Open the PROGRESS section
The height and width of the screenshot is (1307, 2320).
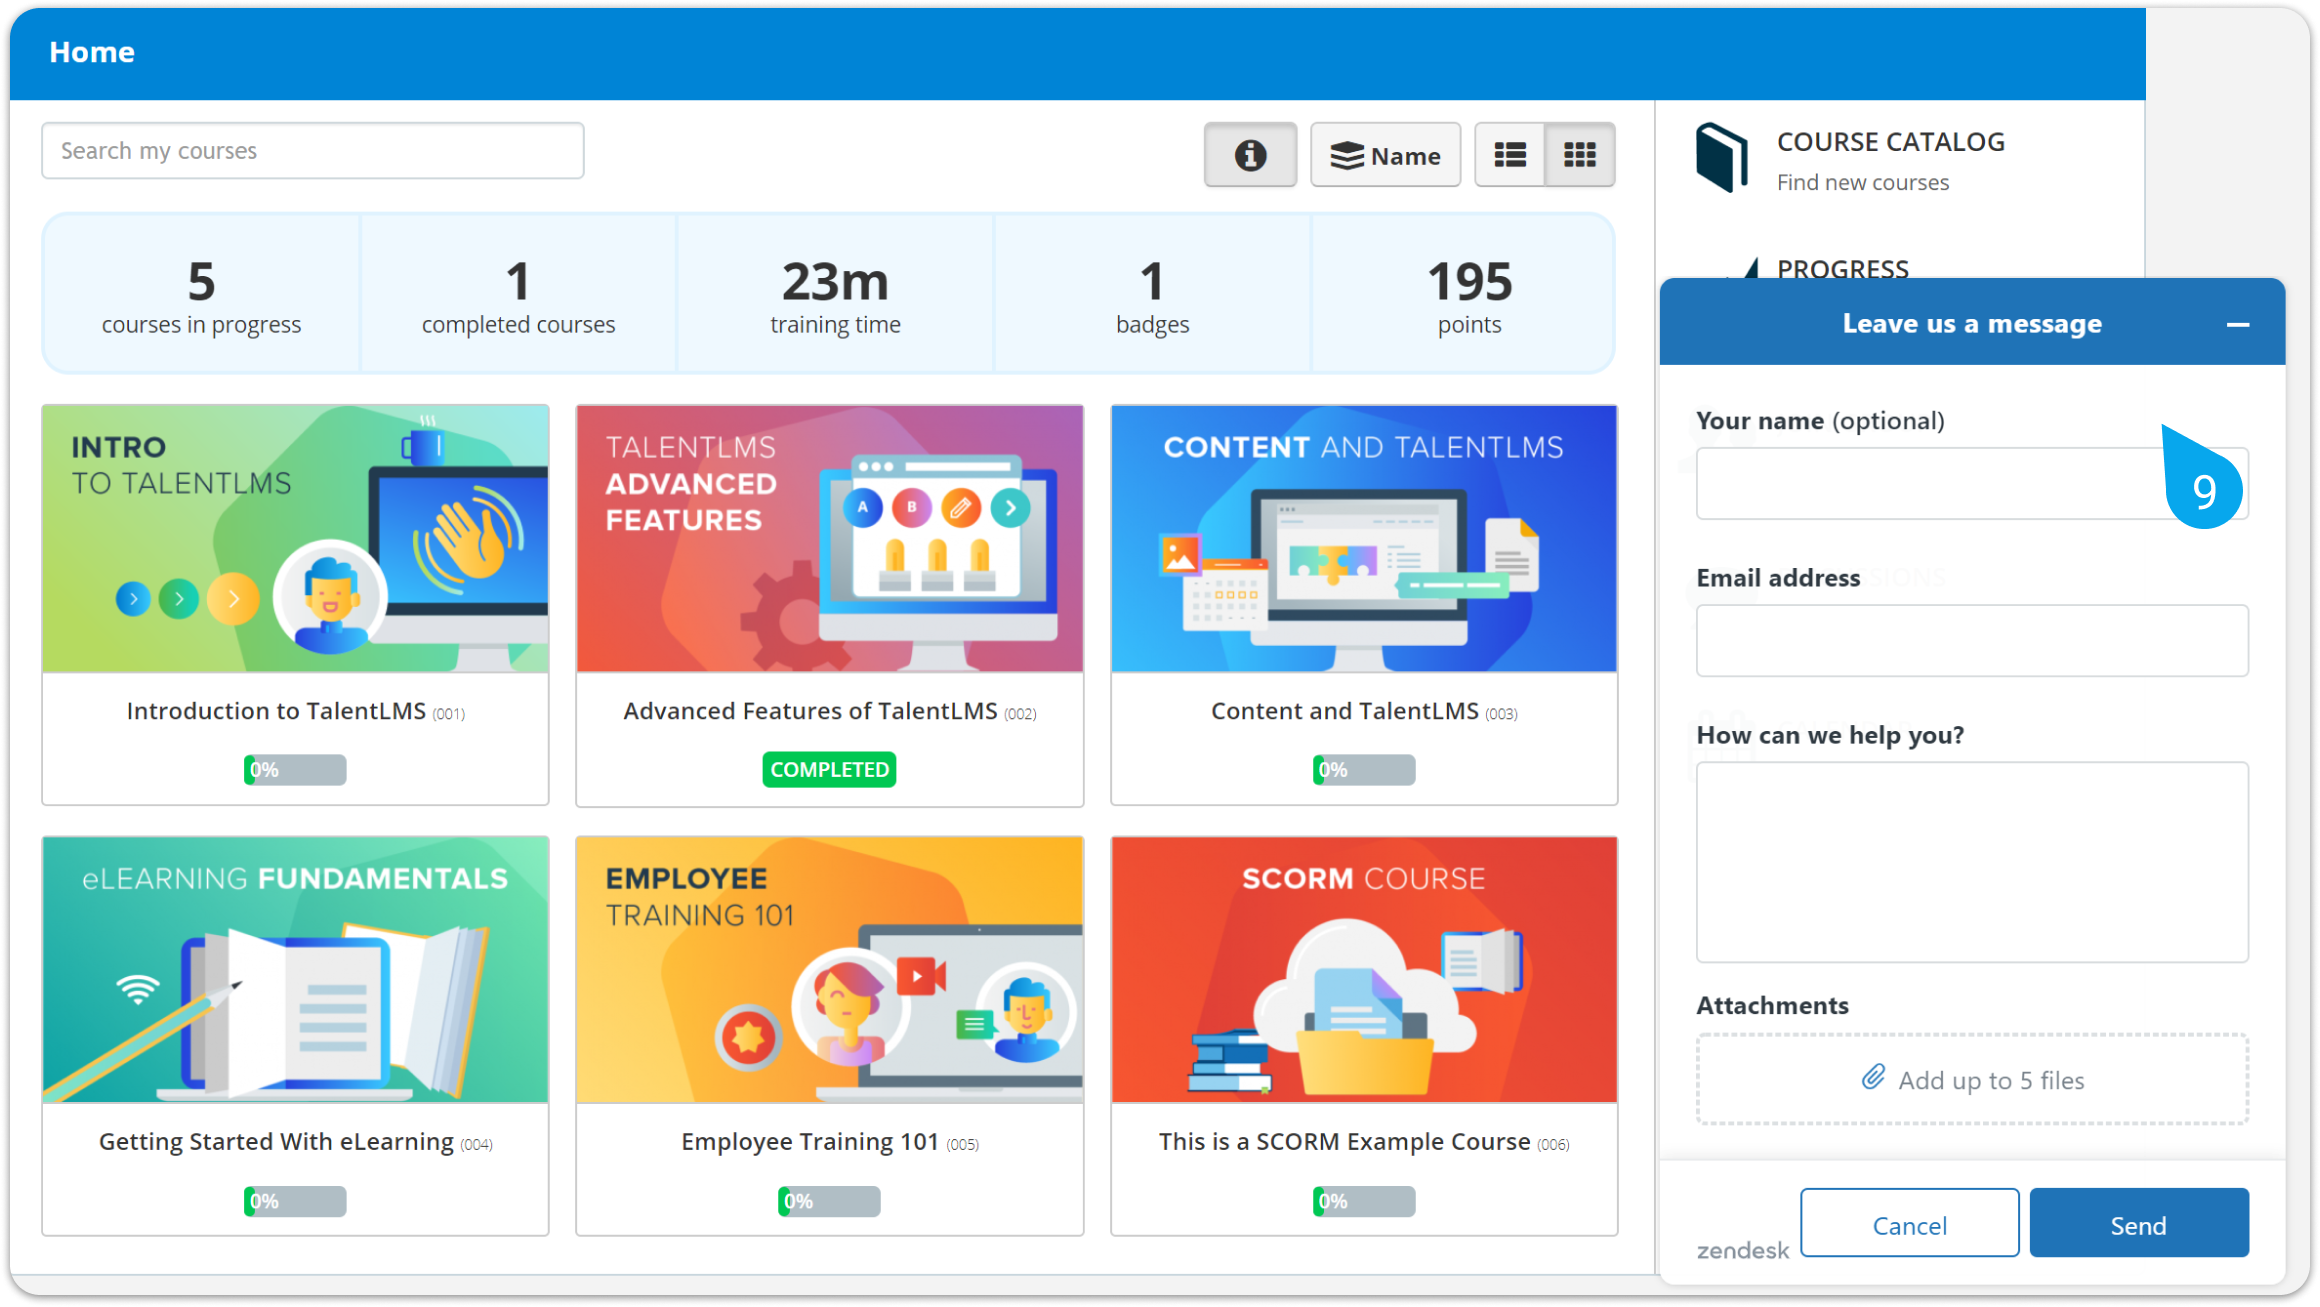(1843, 268)
